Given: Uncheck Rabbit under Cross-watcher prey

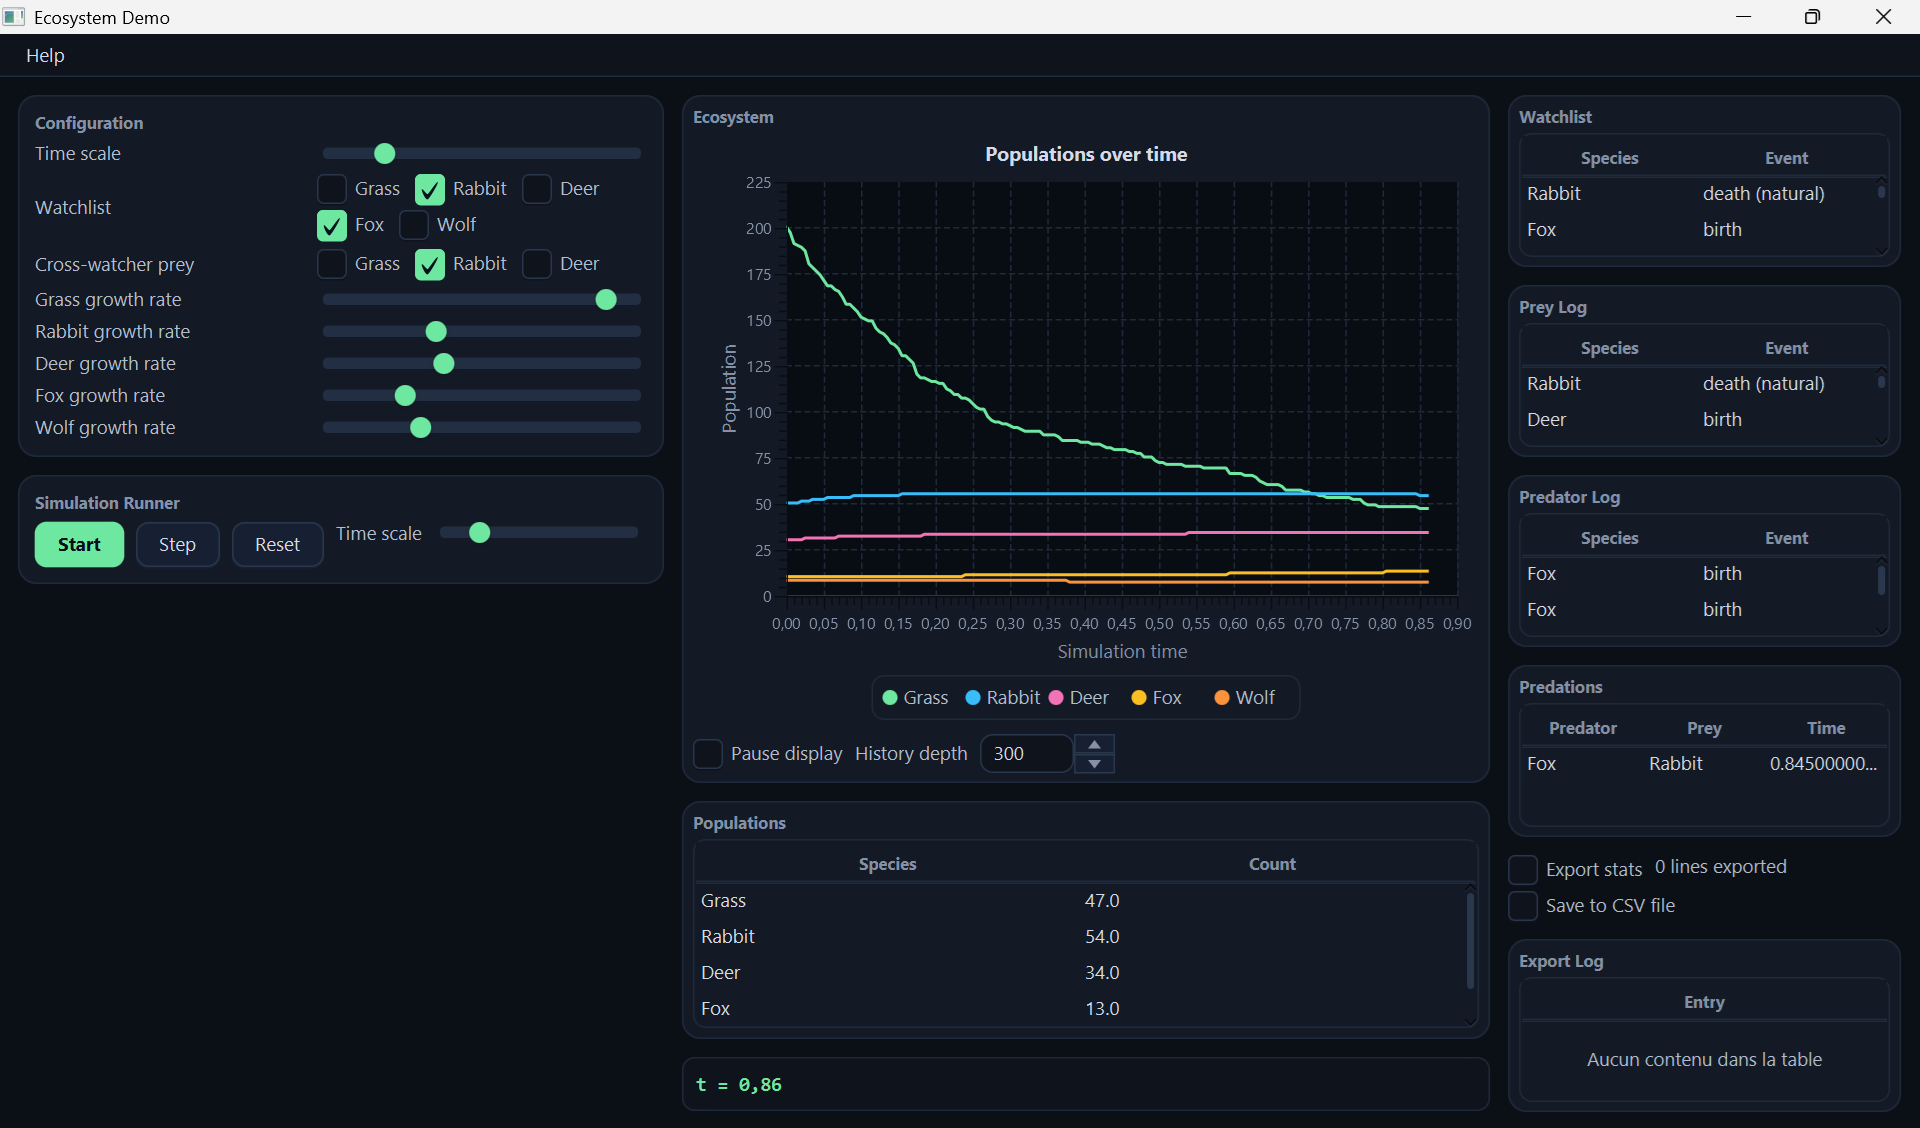Looking at the screenshot, I should coord(430,264).
